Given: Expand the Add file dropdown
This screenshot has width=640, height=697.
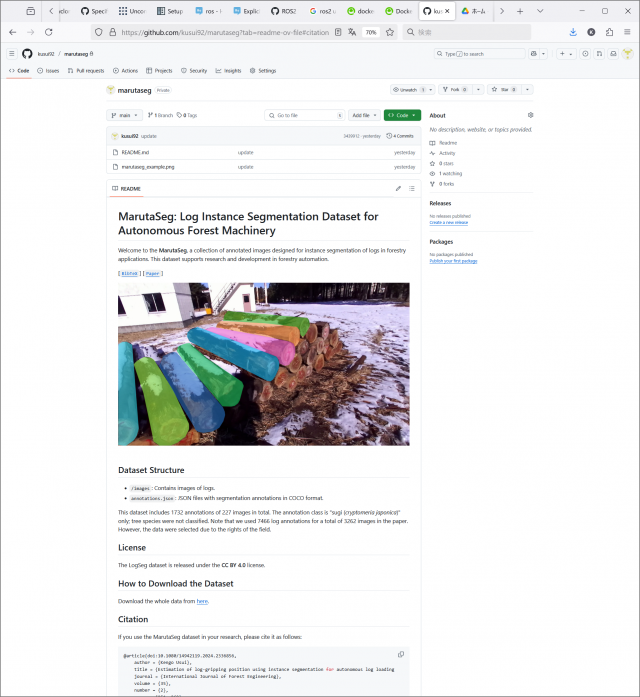Looking at the screenshot, I should pyautogui.click(x=363, y=115).
